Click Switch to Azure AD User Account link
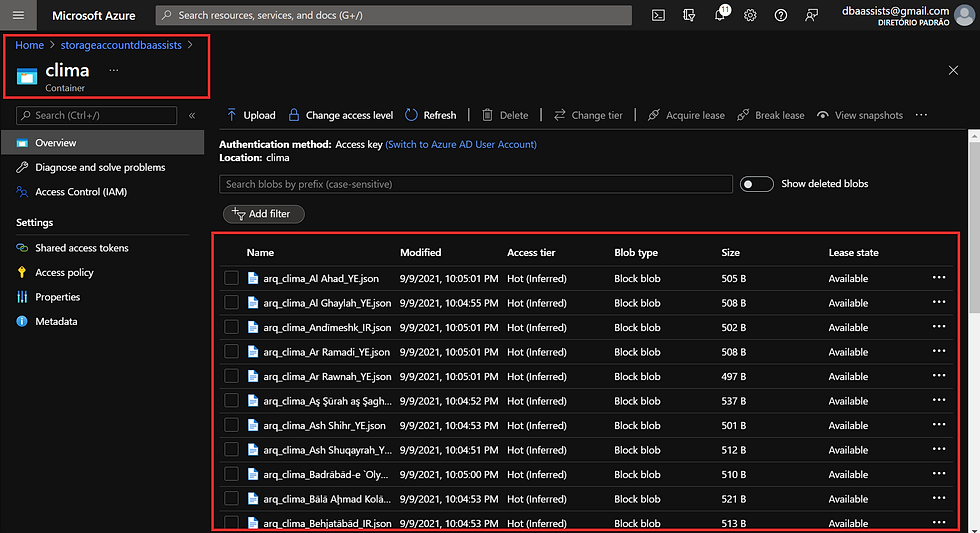Image resolution: width=980 pixels, height=533 pixels. pos(461,144)
